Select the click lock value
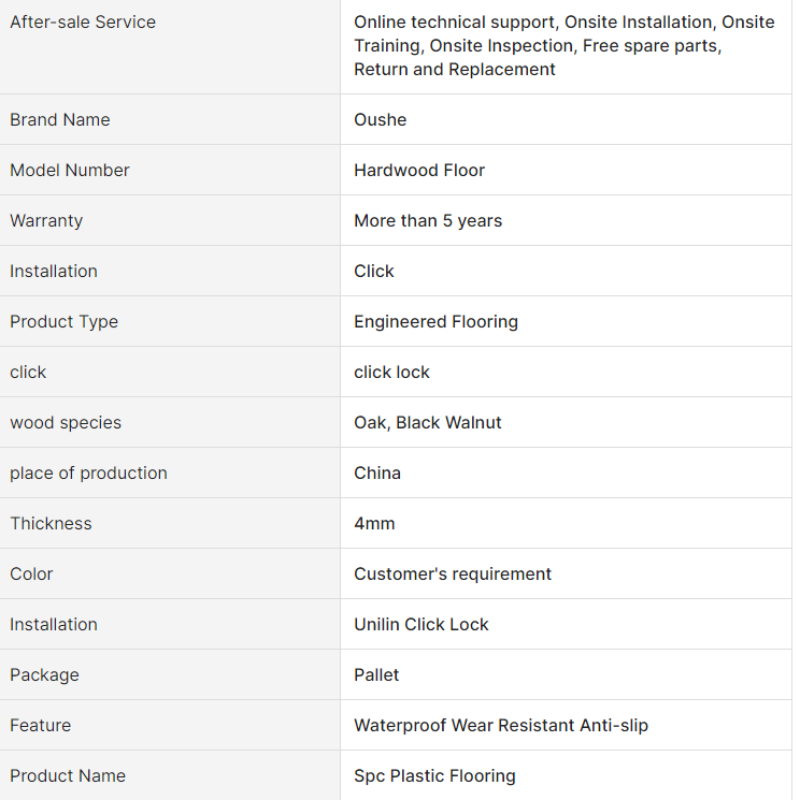800x800 pixels. pos(392,372)
